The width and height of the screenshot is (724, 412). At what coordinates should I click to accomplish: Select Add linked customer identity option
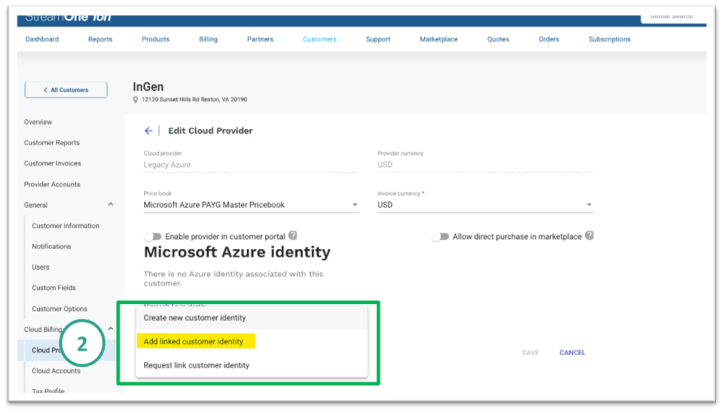195,342
